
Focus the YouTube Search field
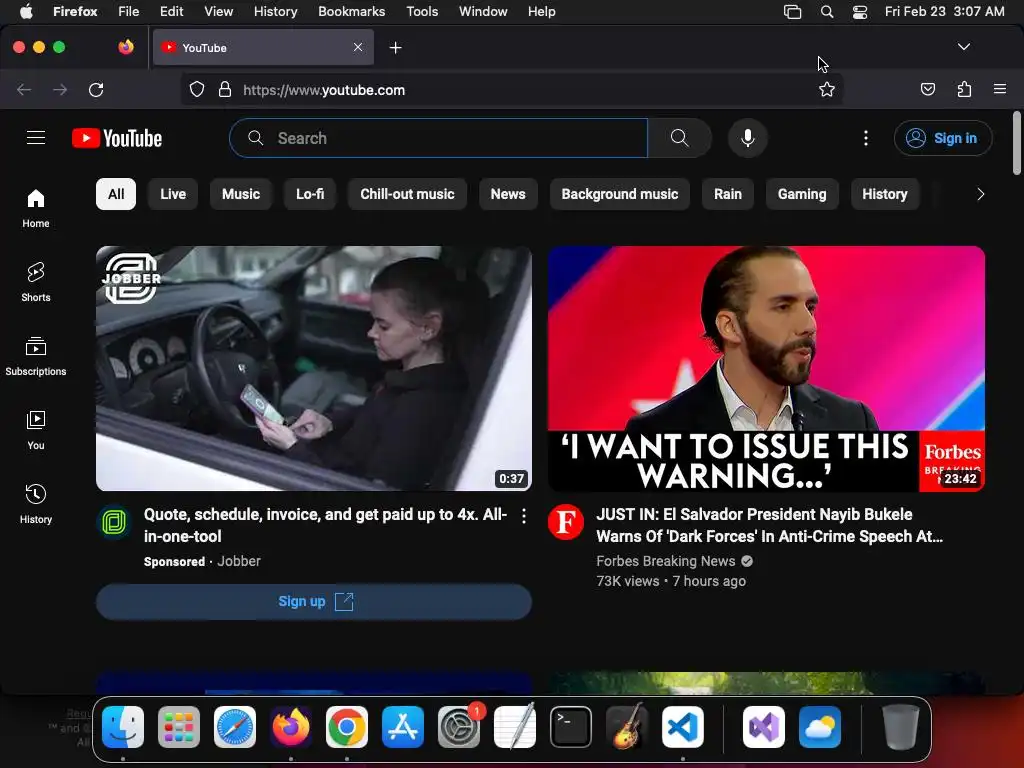coord(439,138)
